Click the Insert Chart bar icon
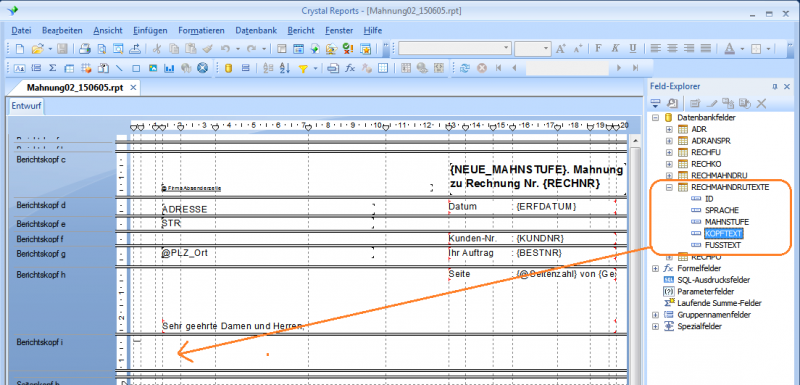The width and height of the screenshot is (800, 385). tap(169, 68)
